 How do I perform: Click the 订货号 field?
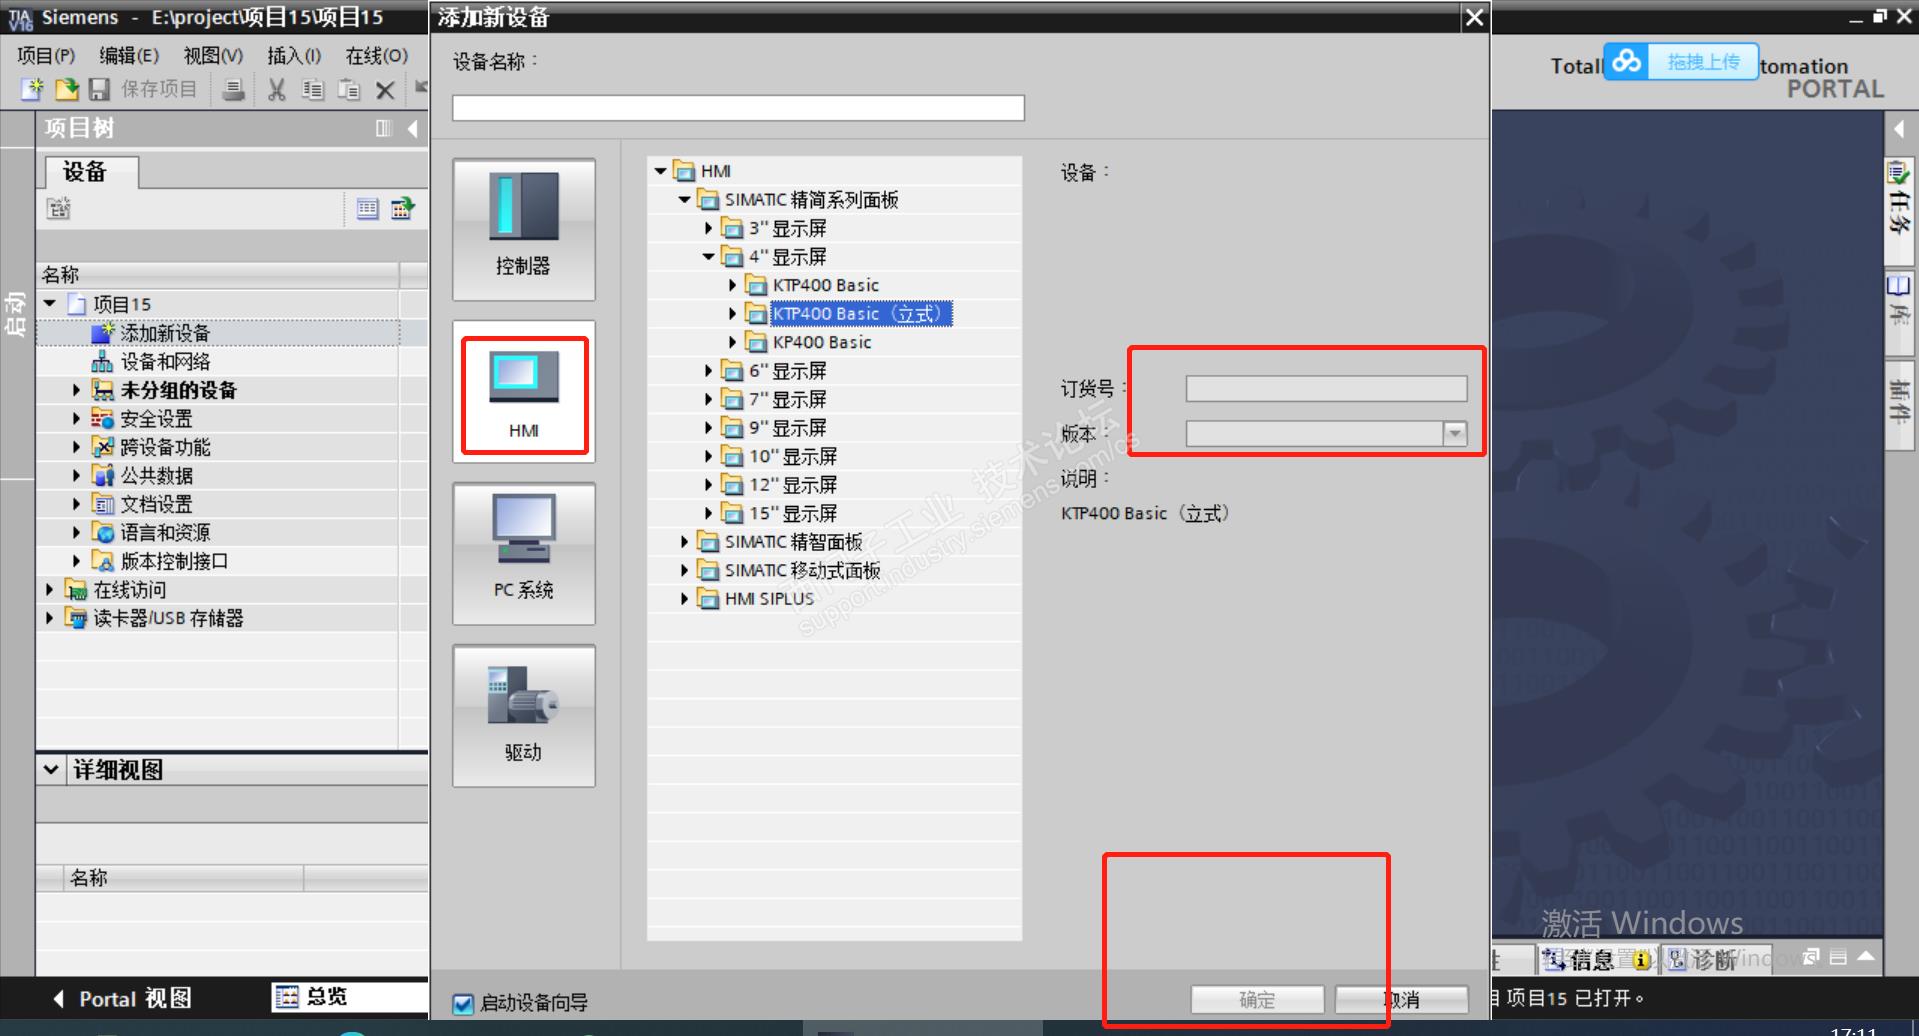(x=1326, y=388)
